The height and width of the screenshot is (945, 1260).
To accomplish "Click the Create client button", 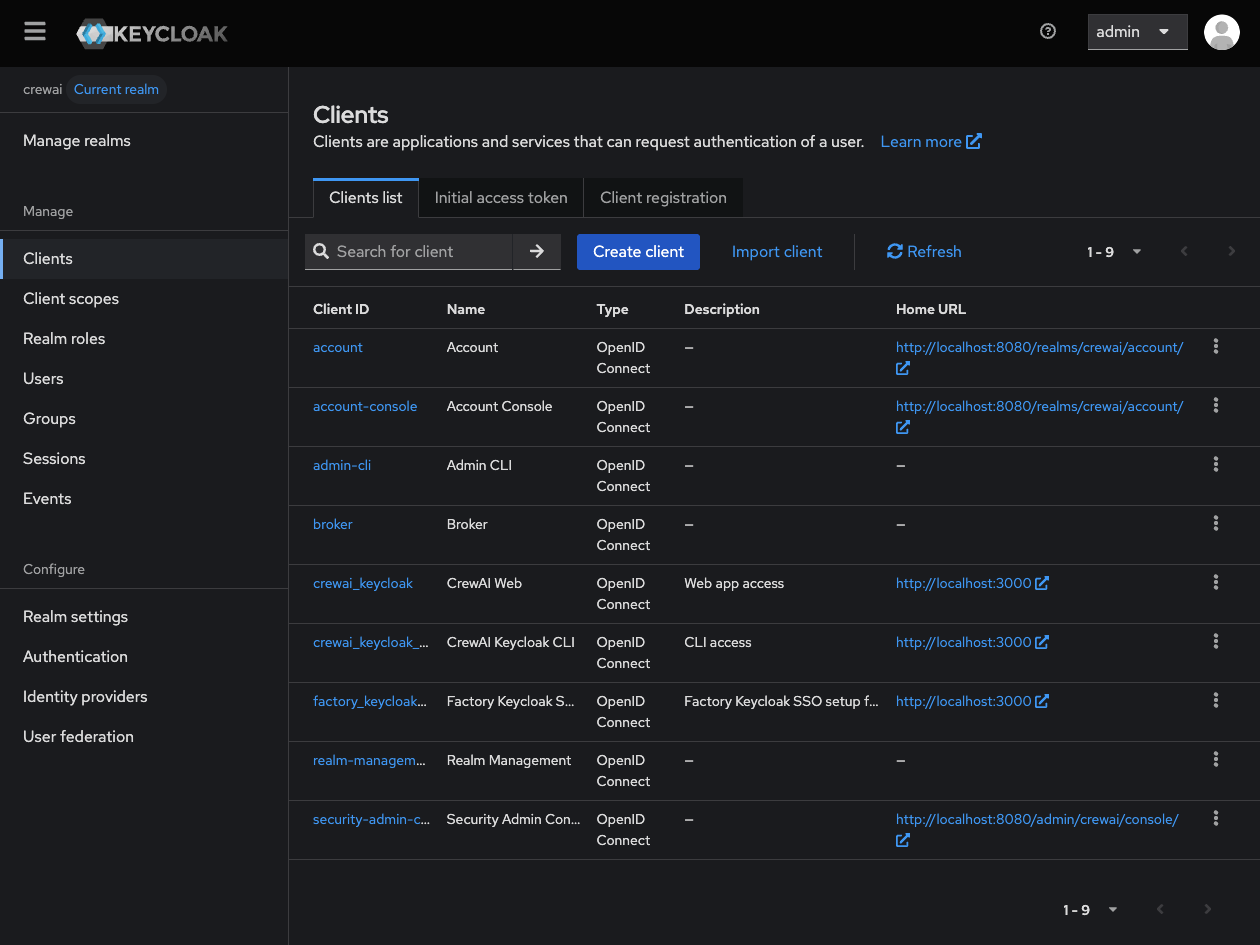I will tap(638, 251).
